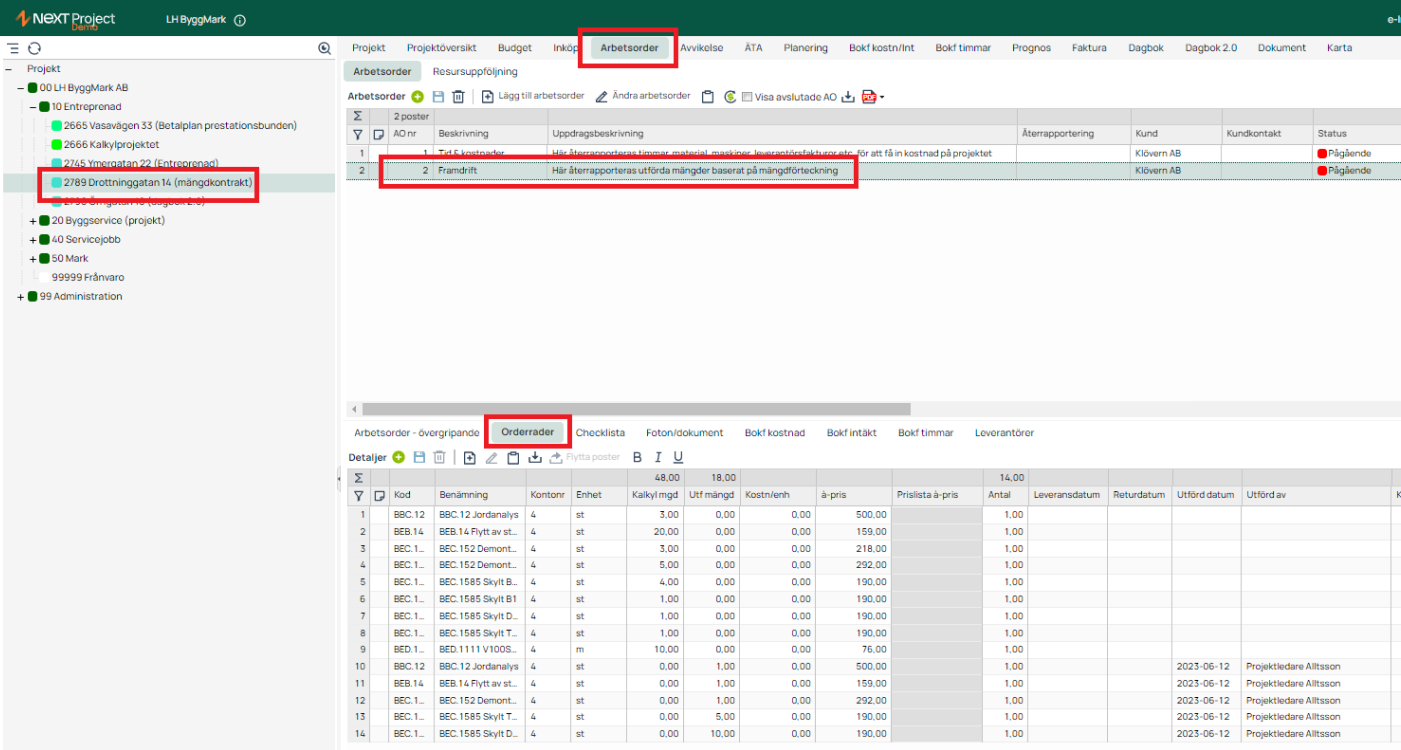The image size is (1401, 750).
Task: Click add-document icon in Detaljer toolbar
Action: [470, 457]
